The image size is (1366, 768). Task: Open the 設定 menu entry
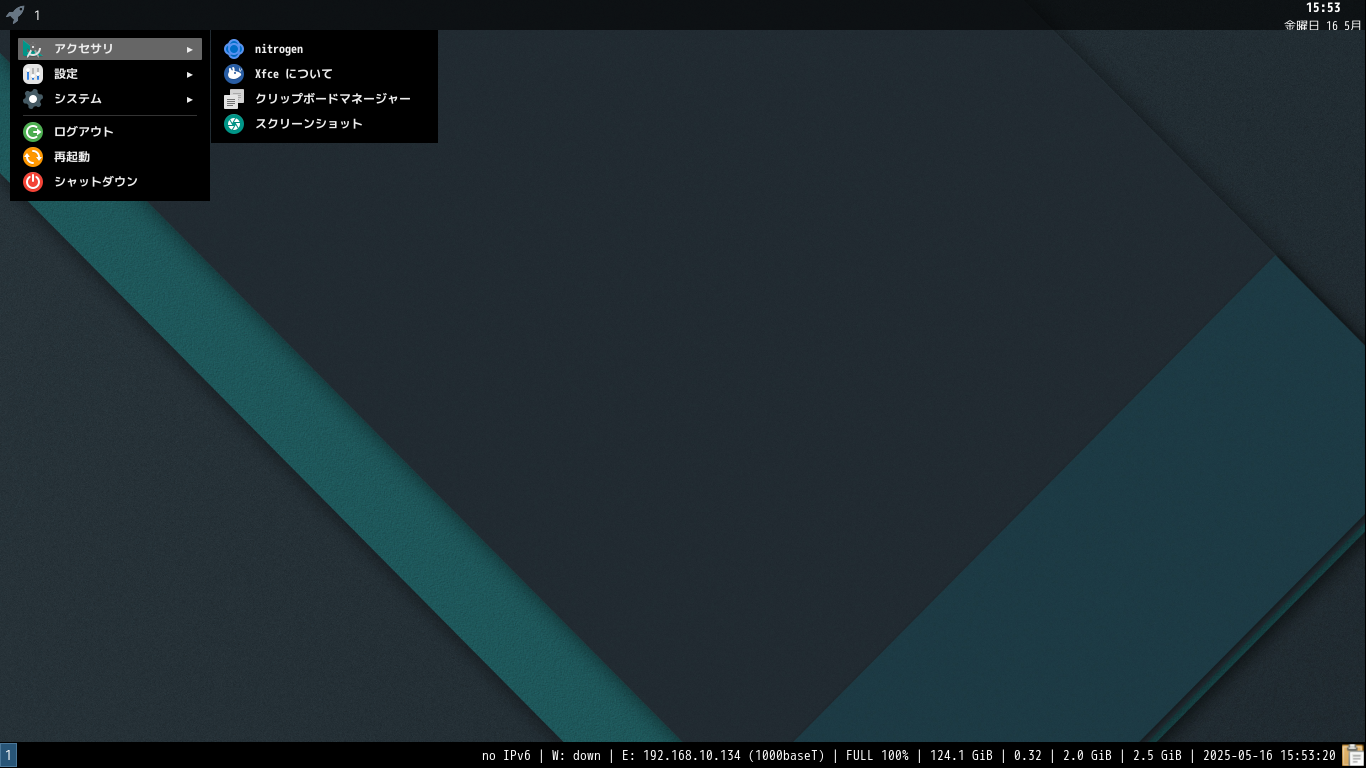pyautogui.click(x=110, y=74)
